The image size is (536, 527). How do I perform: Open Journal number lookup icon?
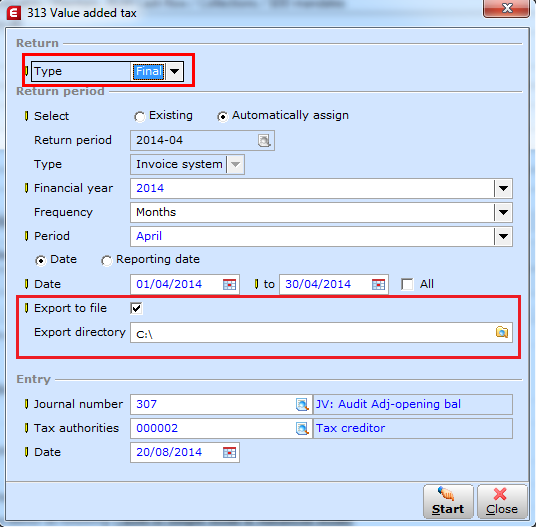(302, 405)
